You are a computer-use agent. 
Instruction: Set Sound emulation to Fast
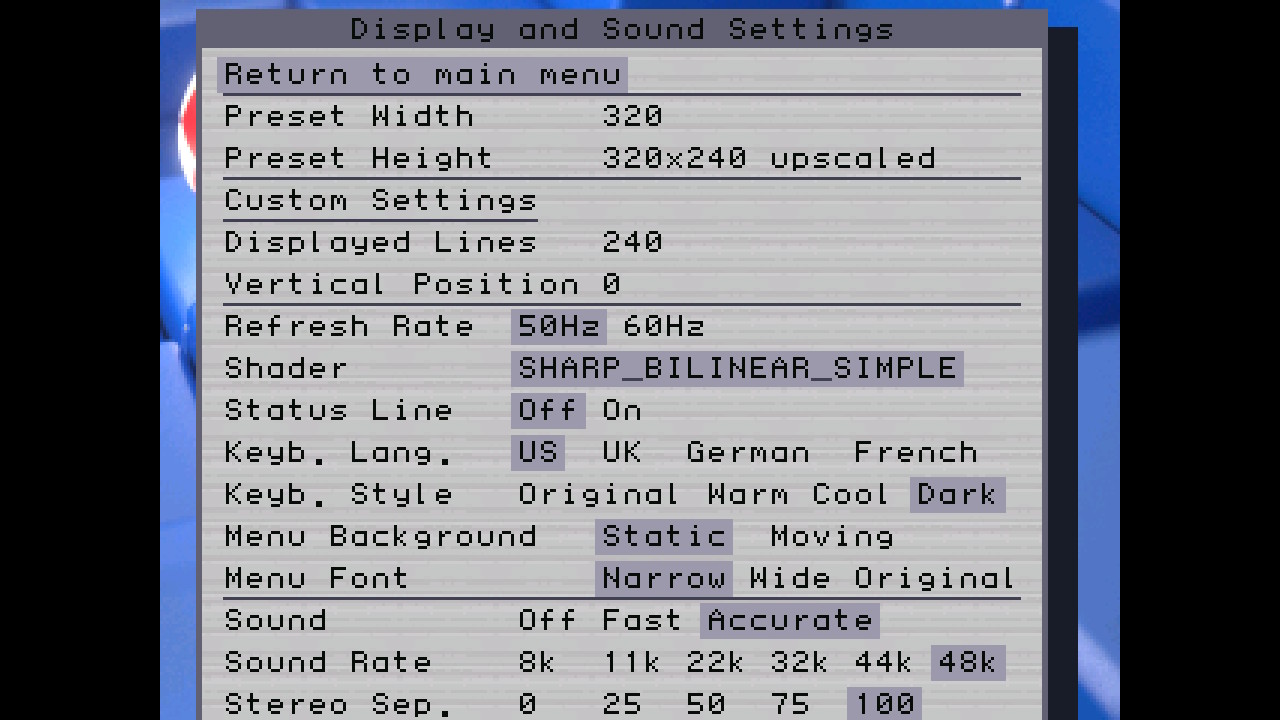[x=642, y=620]
